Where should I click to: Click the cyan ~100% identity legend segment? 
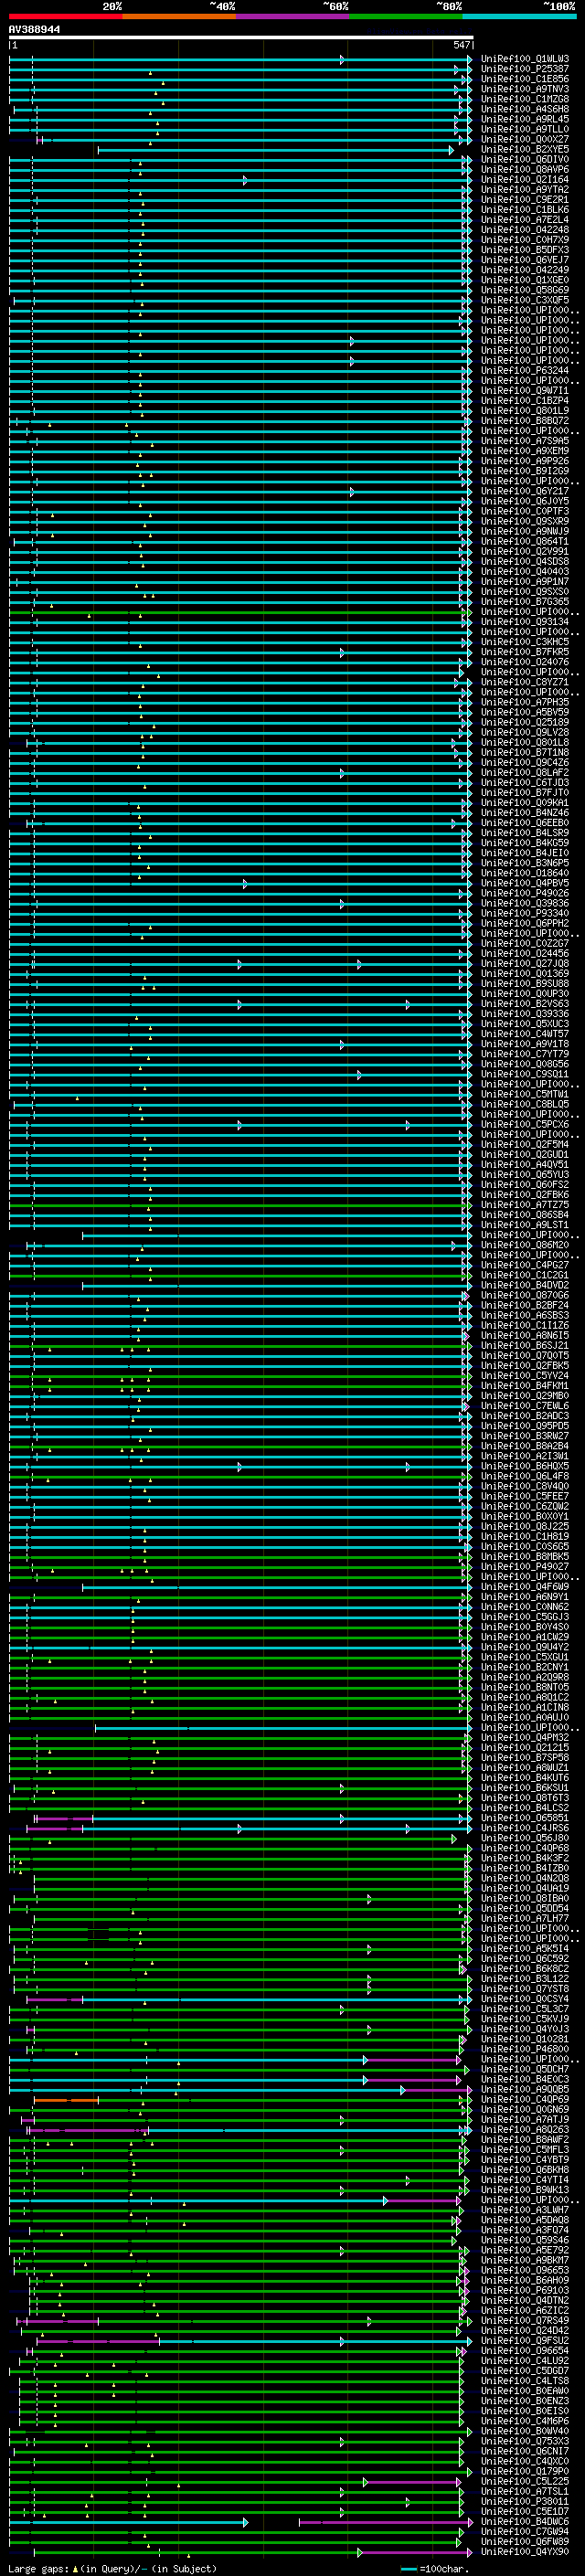click(x=518, y=16)
